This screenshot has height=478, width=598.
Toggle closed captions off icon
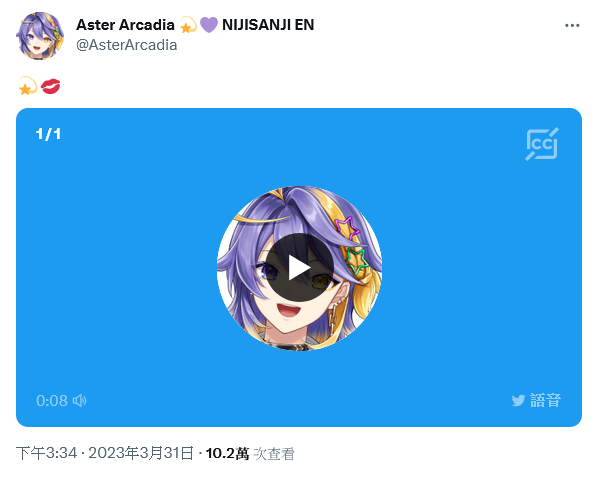click(542, 144)
